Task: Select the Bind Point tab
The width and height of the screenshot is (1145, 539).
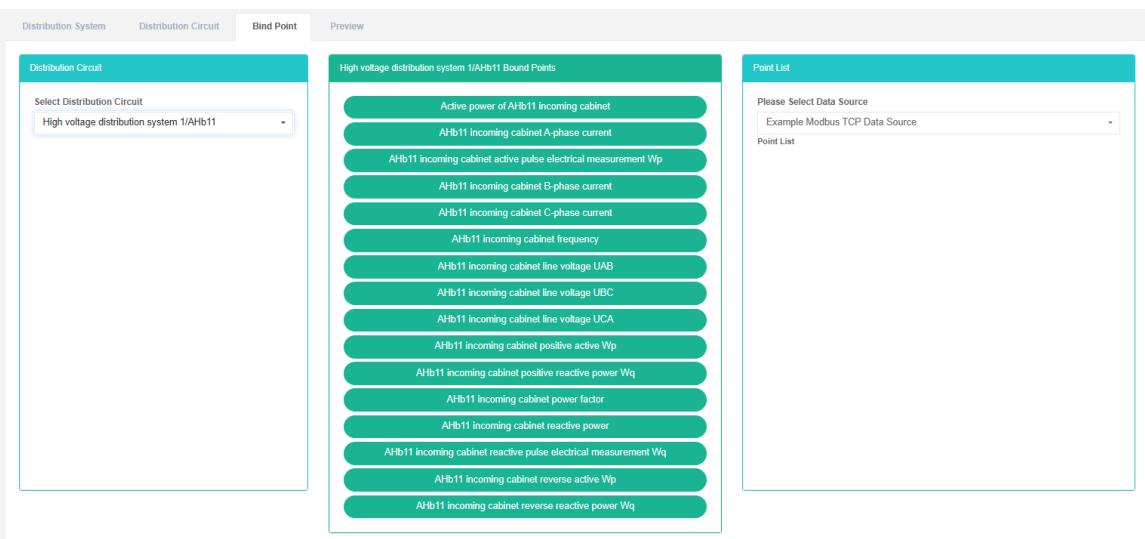Action: [273, 25]
